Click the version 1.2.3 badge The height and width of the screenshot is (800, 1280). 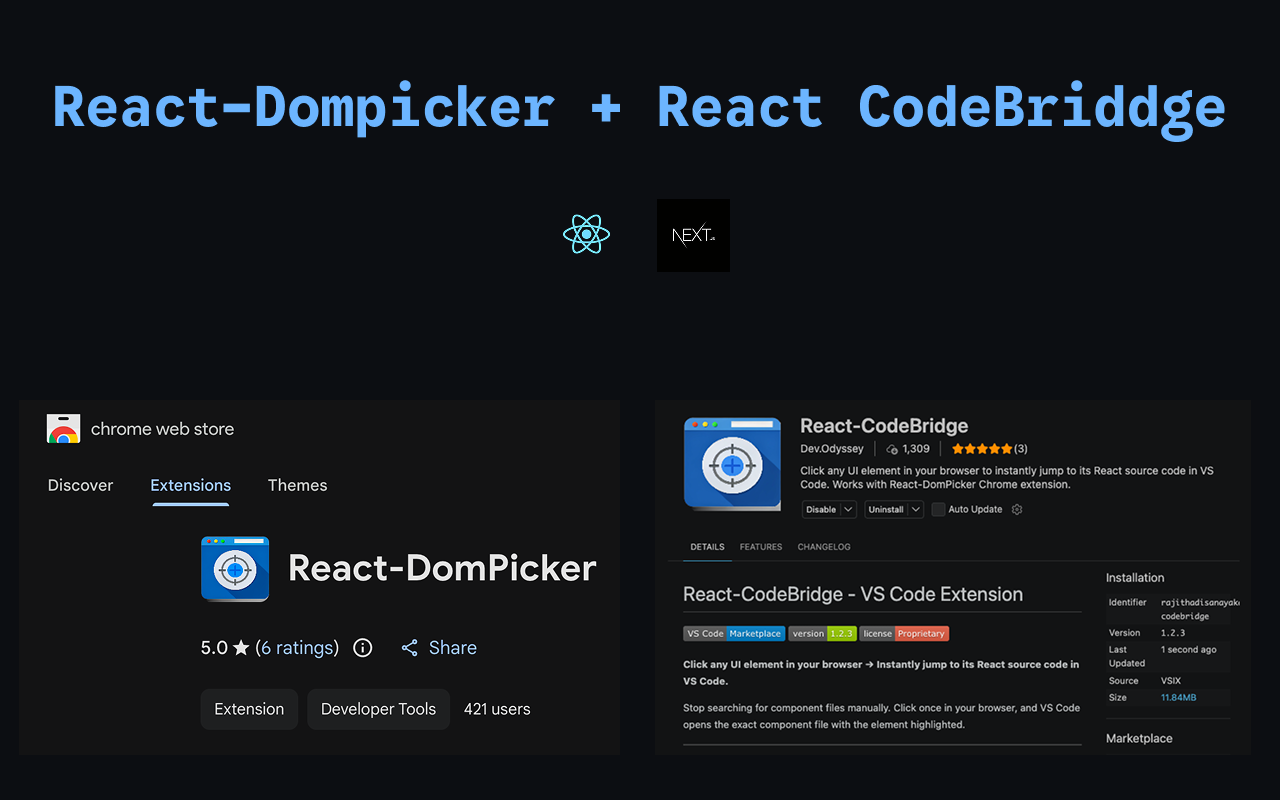click(822, 634)
